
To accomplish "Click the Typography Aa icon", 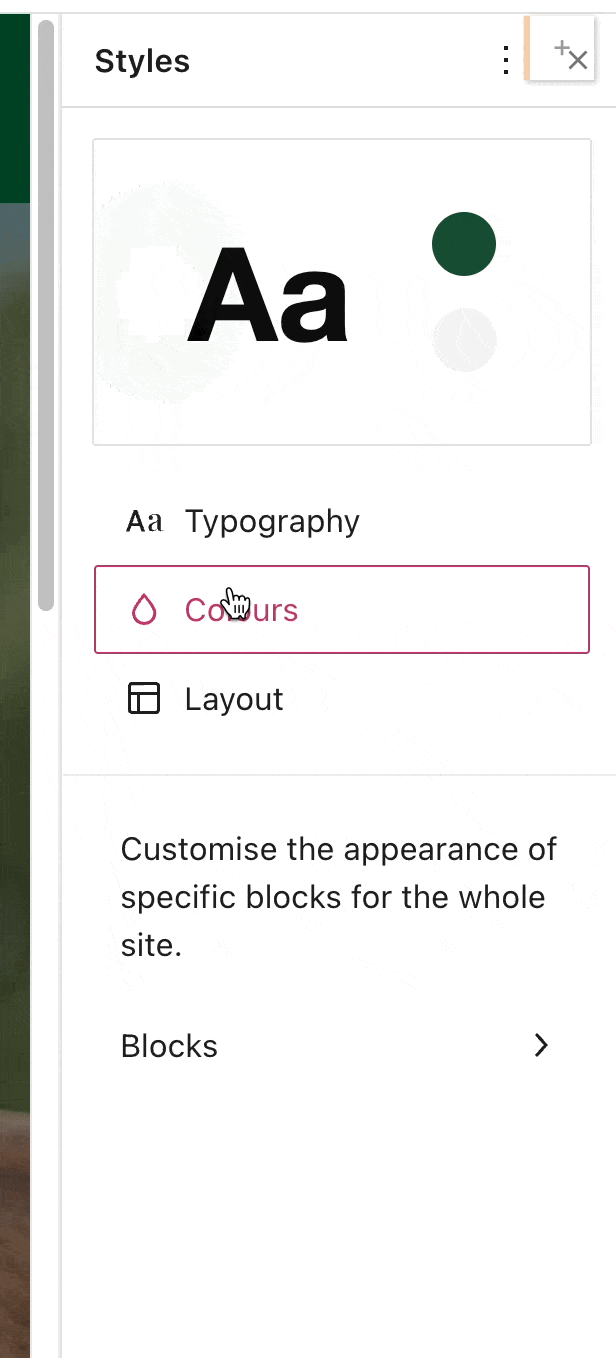I will (143, 520).
